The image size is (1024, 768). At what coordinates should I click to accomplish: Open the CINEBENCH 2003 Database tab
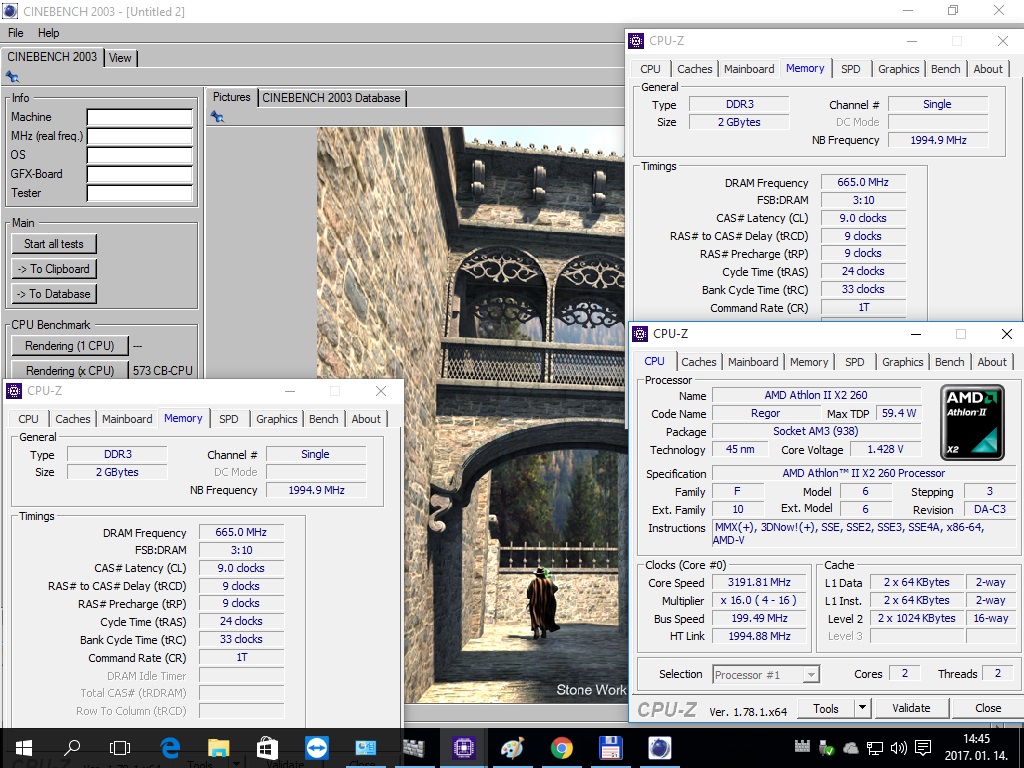click(x=331, y=98)
